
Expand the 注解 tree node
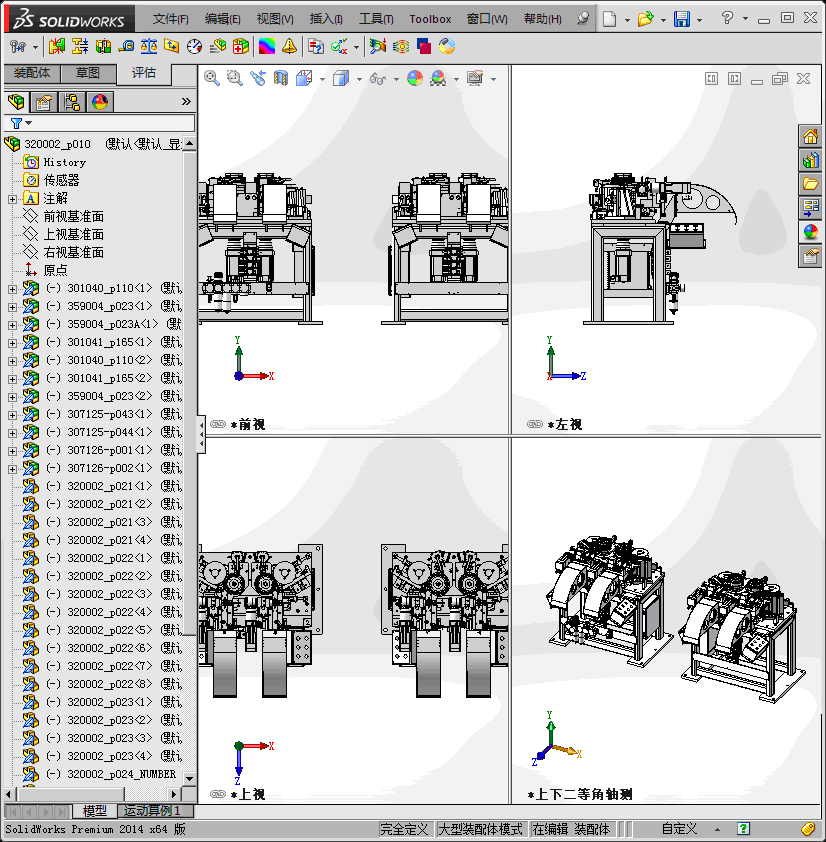(12, 199)
